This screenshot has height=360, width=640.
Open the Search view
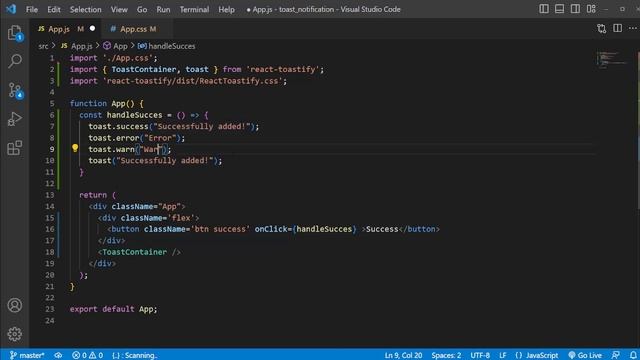coord(15,61)
